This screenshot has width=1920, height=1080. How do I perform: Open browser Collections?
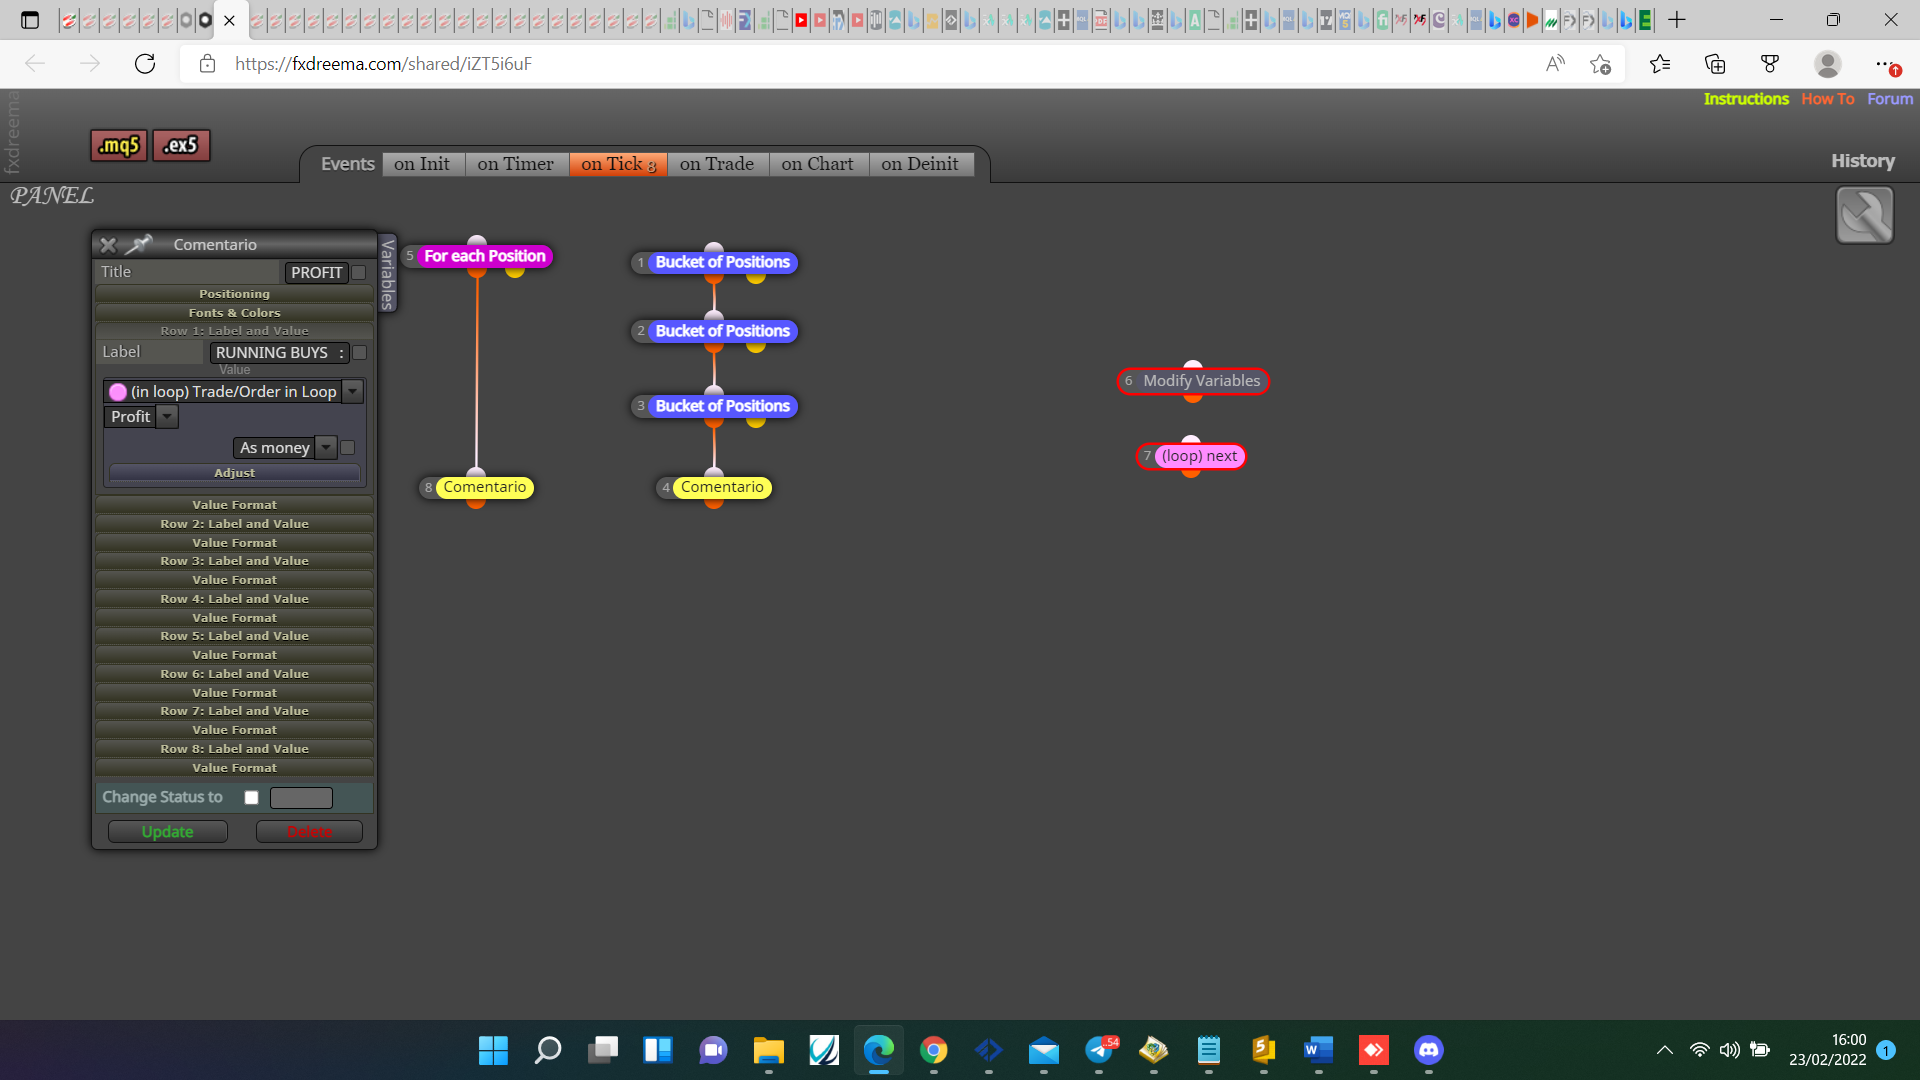click(x=1715, y=64)
